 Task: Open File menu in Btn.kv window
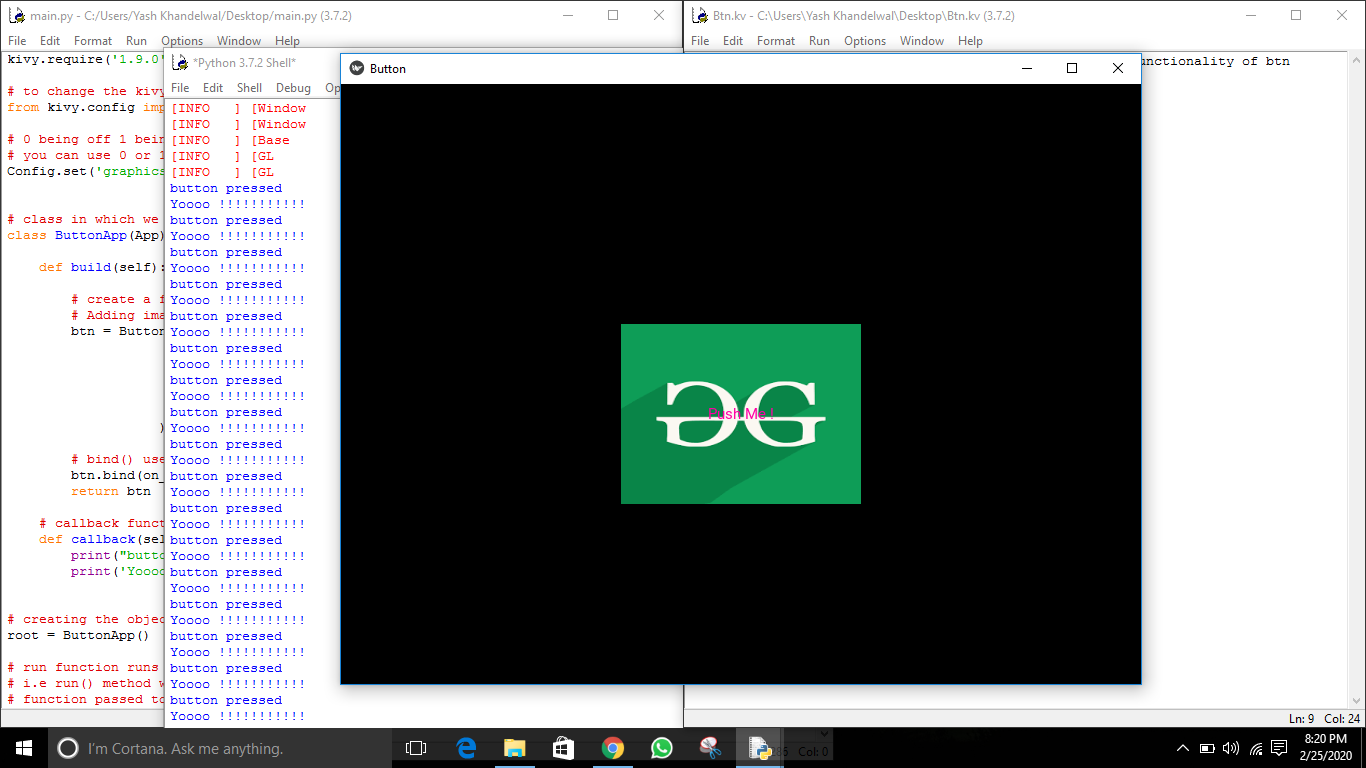coord(700,41)
